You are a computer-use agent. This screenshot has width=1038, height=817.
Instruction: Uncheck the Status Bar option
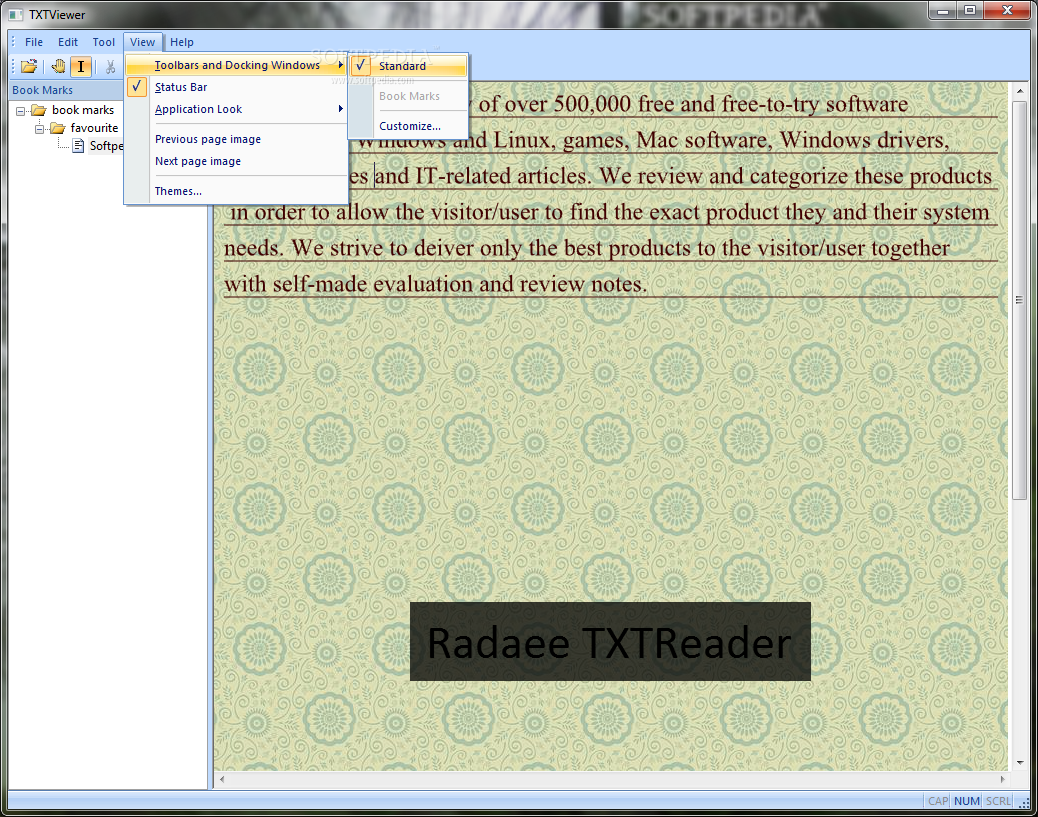pyautogui.click(x=136, y=87)
